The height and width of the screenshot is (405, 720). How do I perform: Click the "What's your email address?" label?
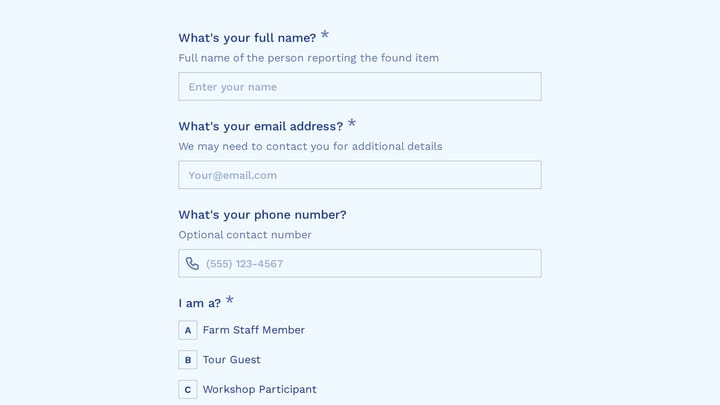click(x=260, y=126)
